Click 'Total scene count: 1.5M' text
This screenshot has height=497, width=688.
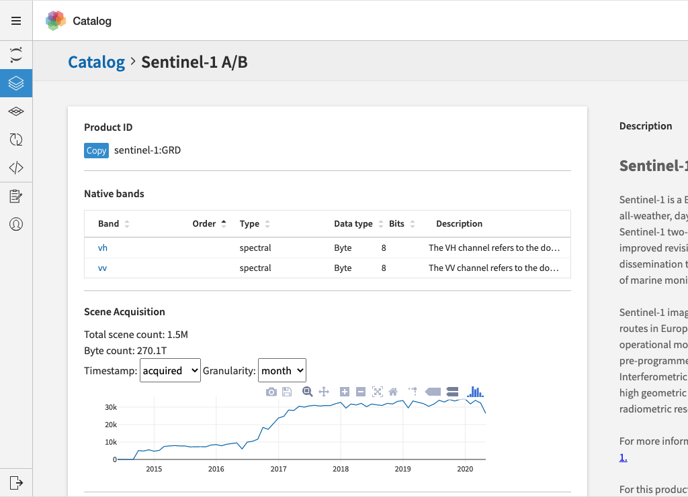(136, 335)
